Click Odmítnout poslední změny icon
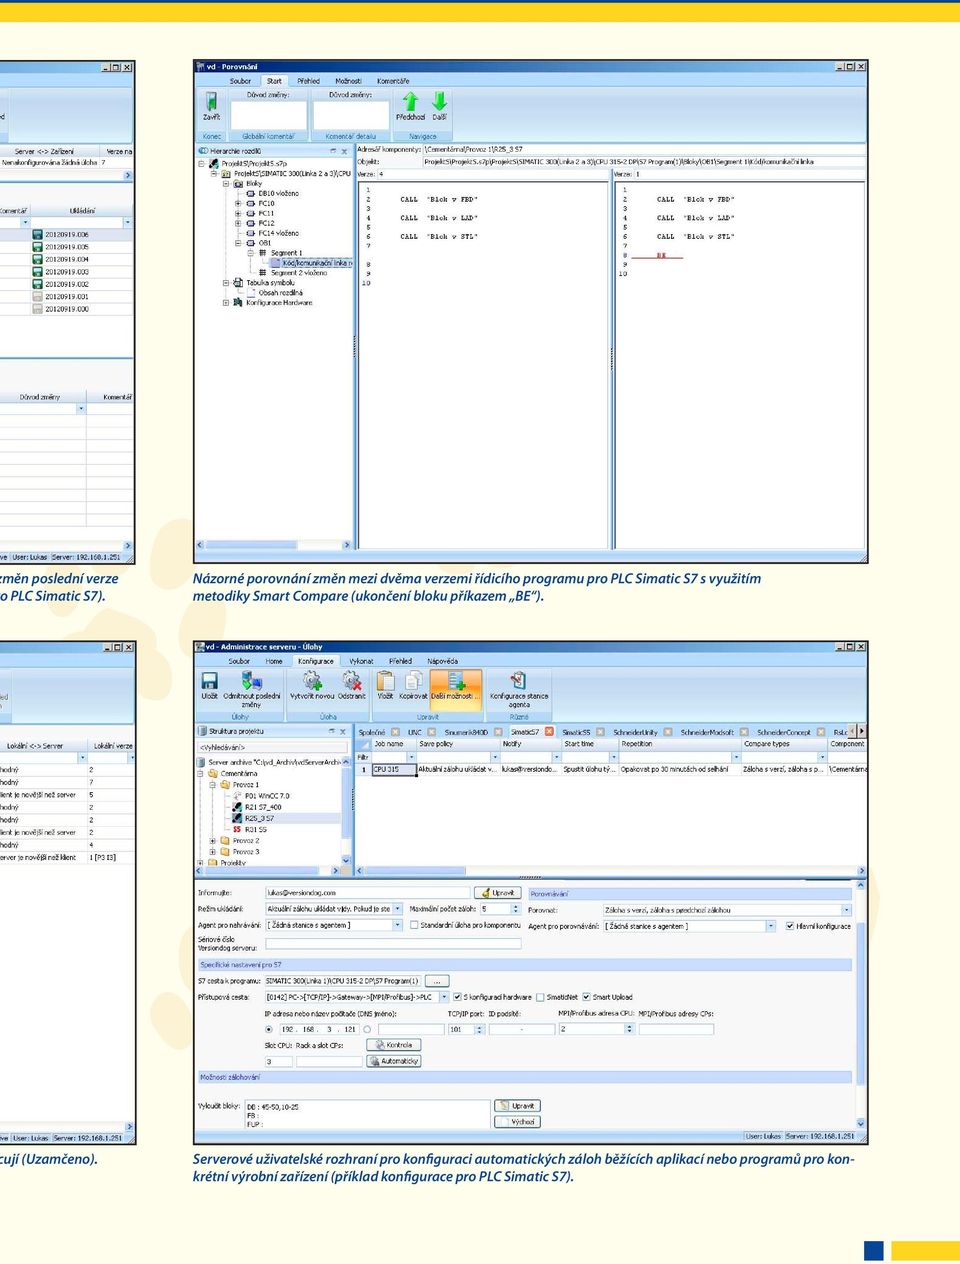Screen dimensions: 960x1264 coord(251,682)
